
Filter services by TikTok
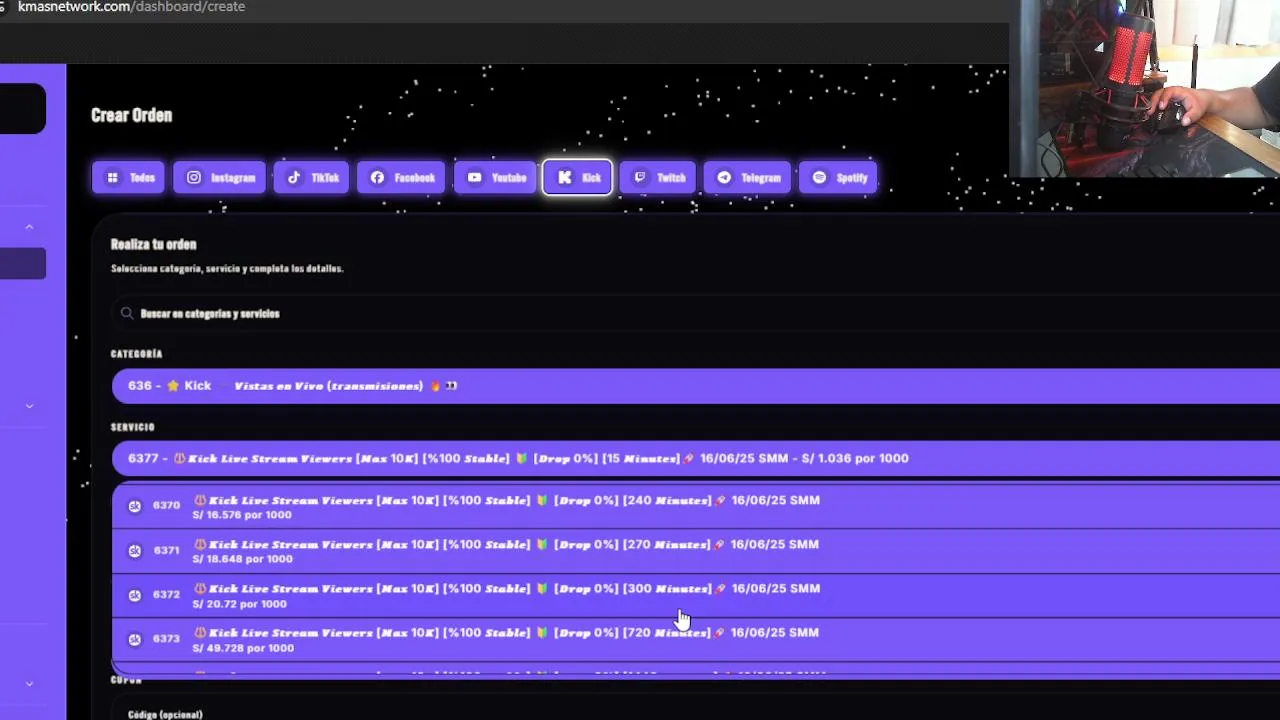point(311,177)
